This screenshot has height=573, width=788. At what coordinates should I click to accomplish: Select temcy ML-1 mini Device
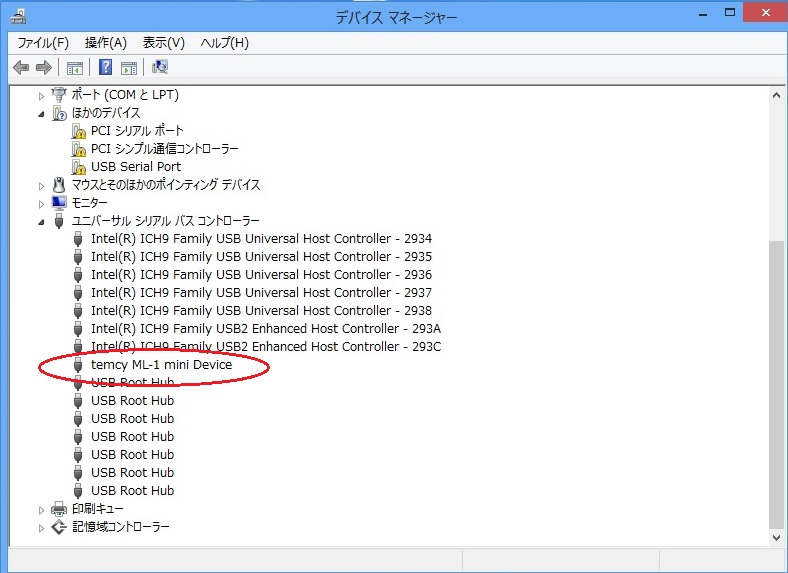tap(161, 365)
